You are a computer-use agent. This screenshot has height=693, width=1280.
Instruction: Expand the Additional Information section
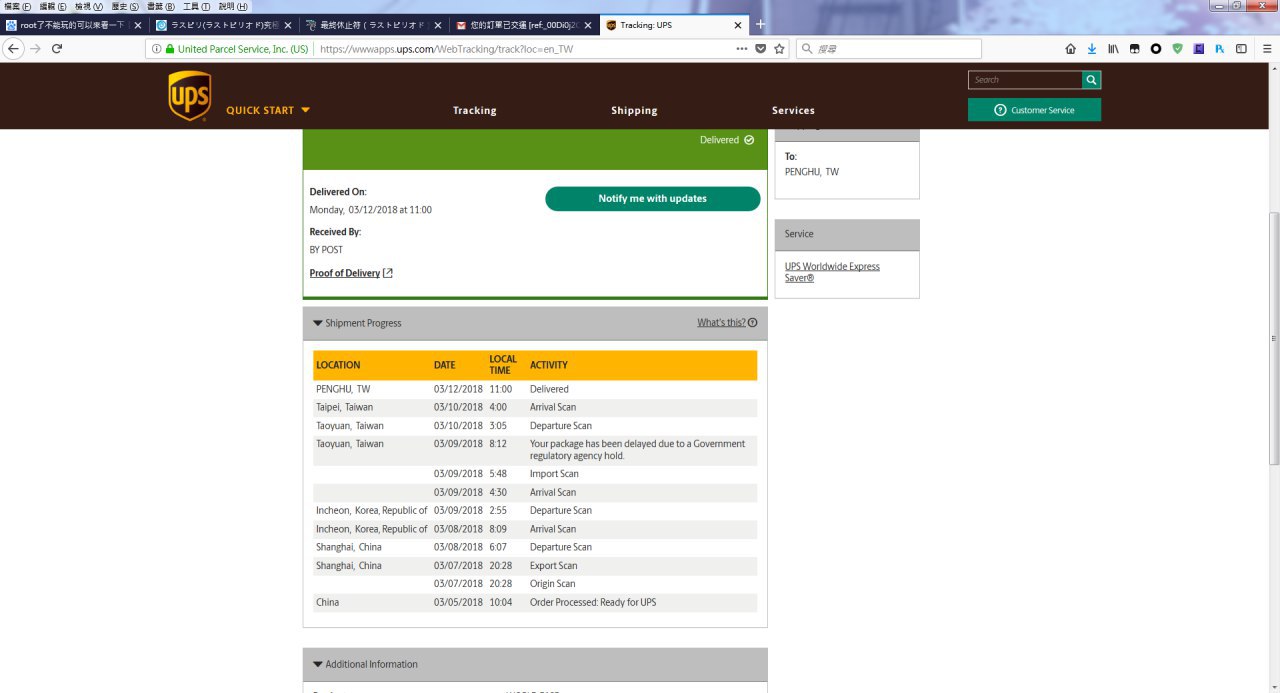[x=365, y=664]
